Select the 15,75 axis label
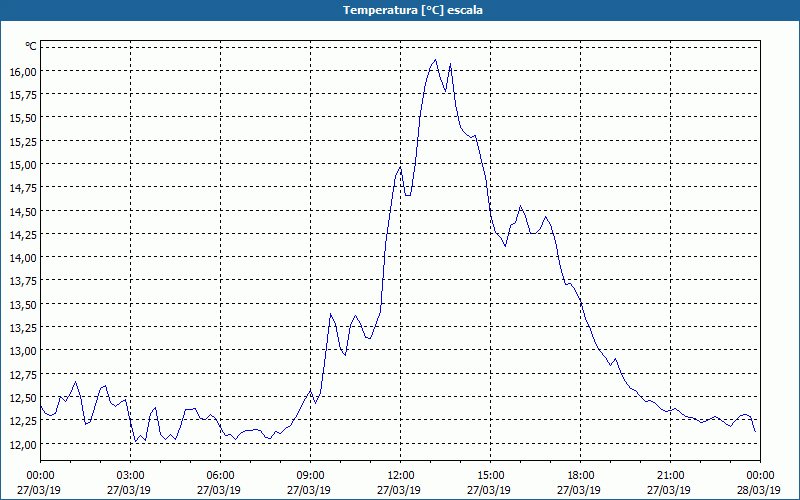The width and height of the screenshot is (800, 500). [23, 94]
